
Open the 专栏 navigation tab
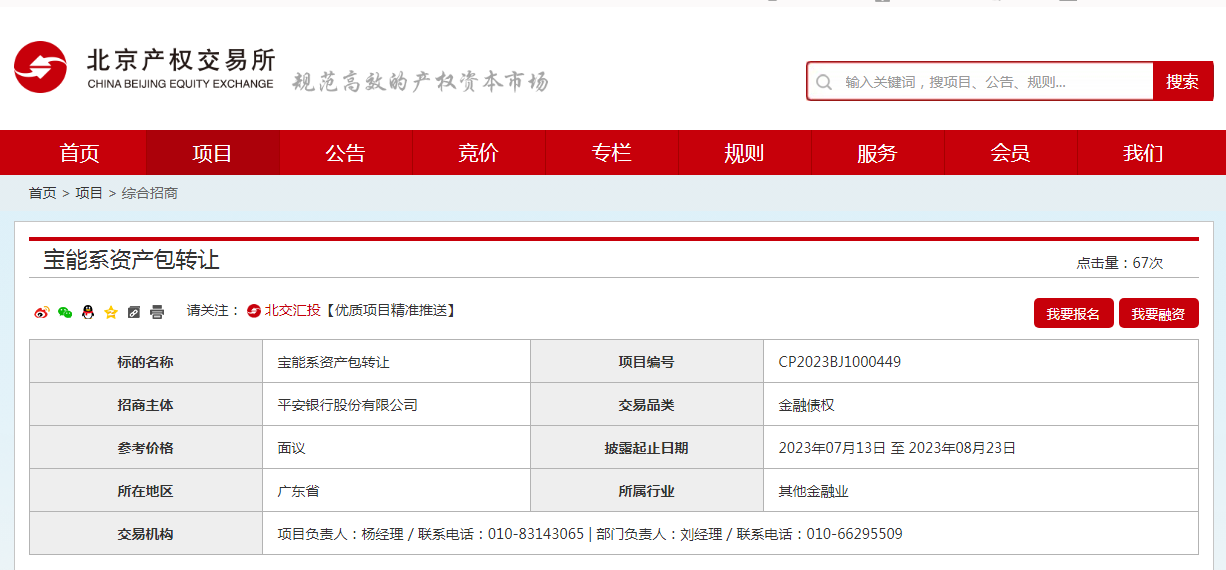pyautogui.click(x=612, y=153)
